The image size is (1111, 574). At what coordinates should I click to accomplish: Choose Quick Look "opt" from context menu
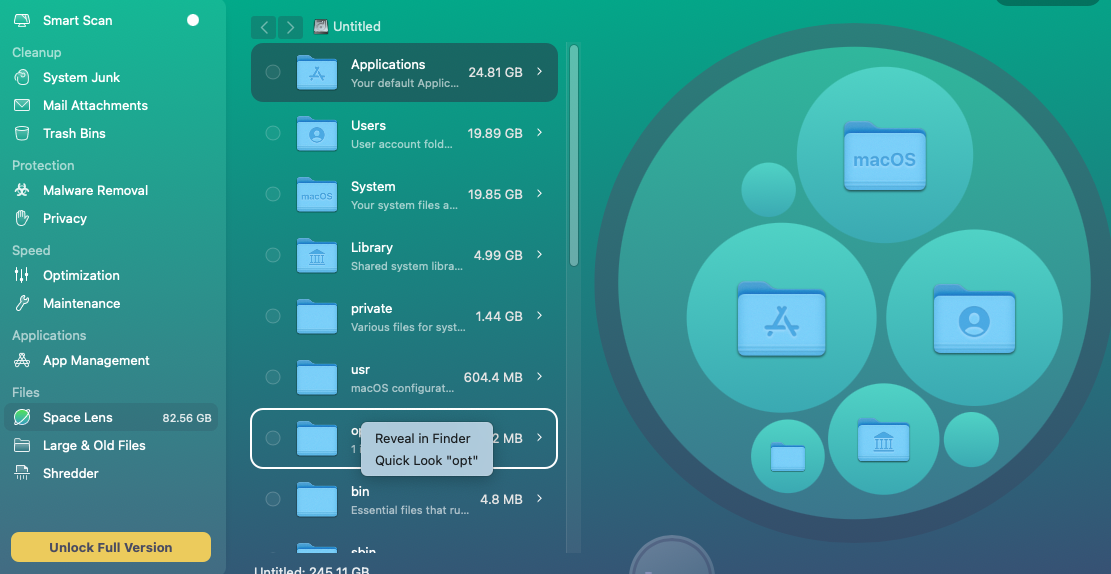pos(427,461)
